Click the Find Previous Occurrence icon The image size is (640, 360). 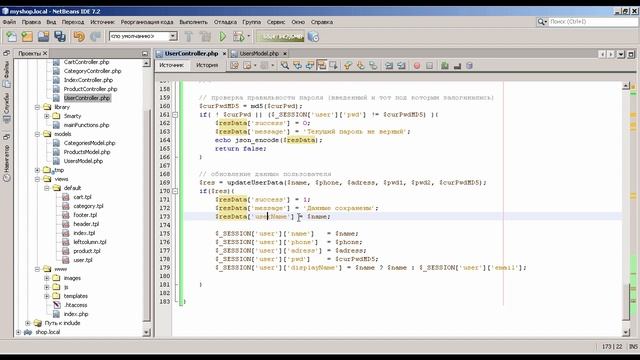tap(297, 65)
